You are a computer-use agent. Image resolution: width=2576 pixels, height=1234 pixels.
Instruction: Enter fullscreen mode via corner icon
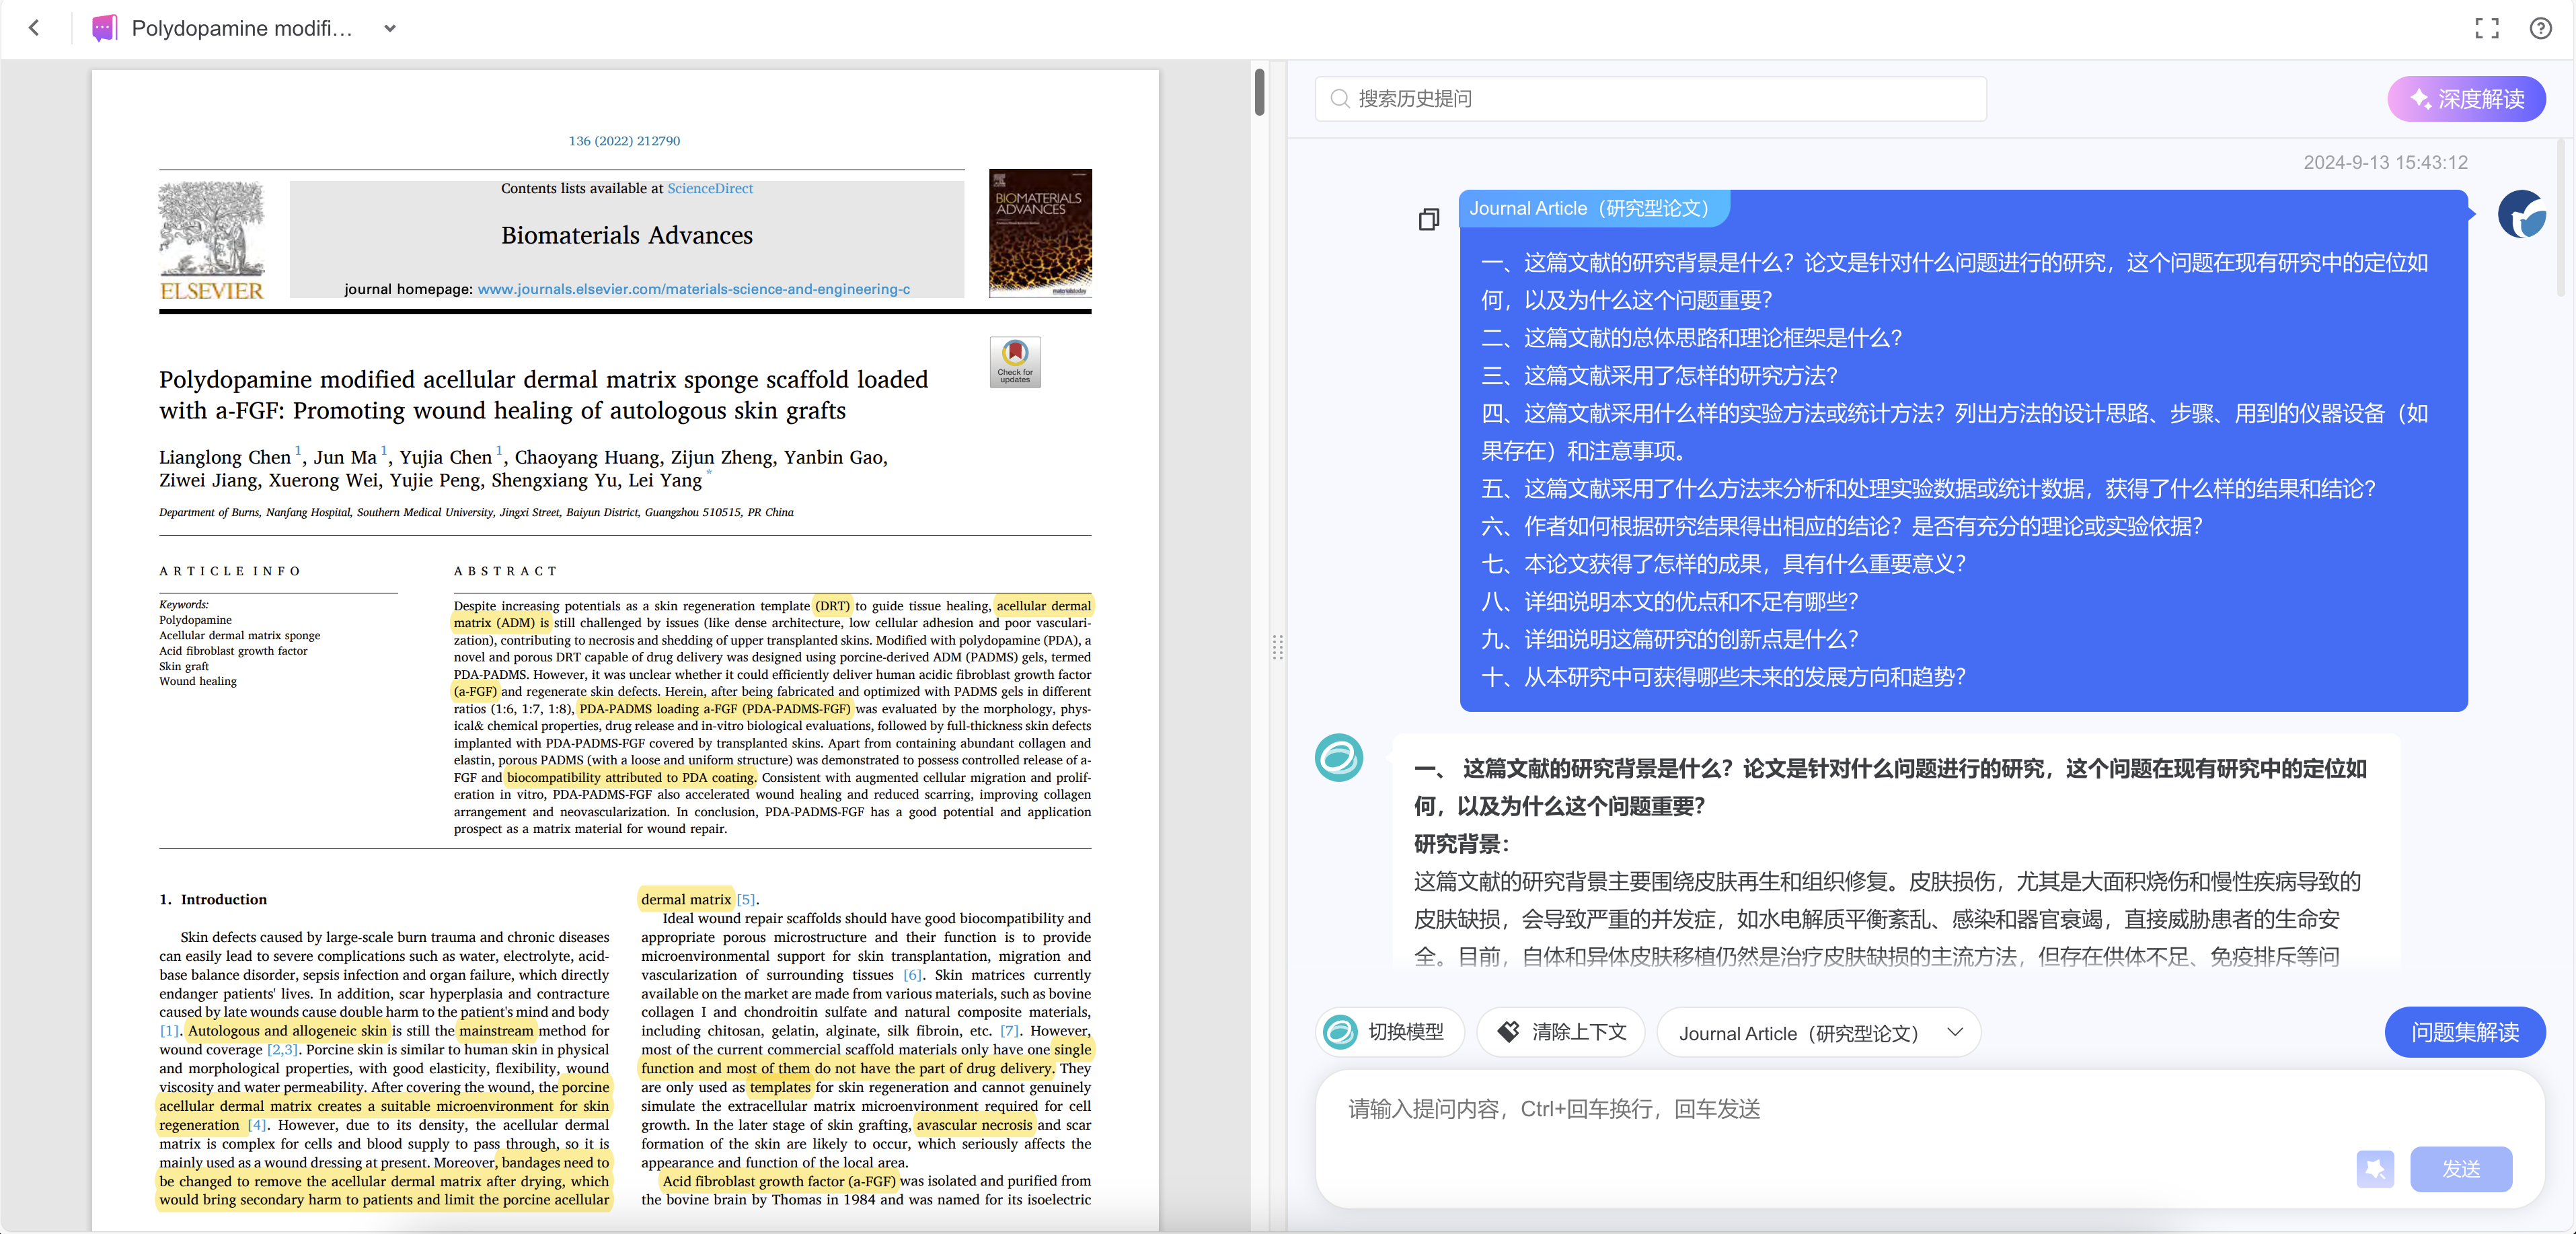coord(2486,28)
